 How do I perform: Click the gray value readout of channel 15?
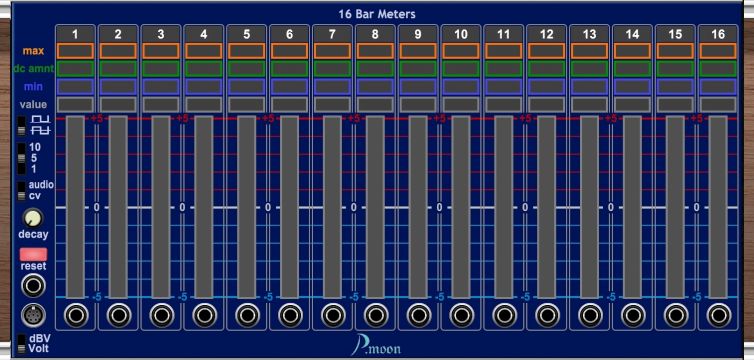(675, 104)
